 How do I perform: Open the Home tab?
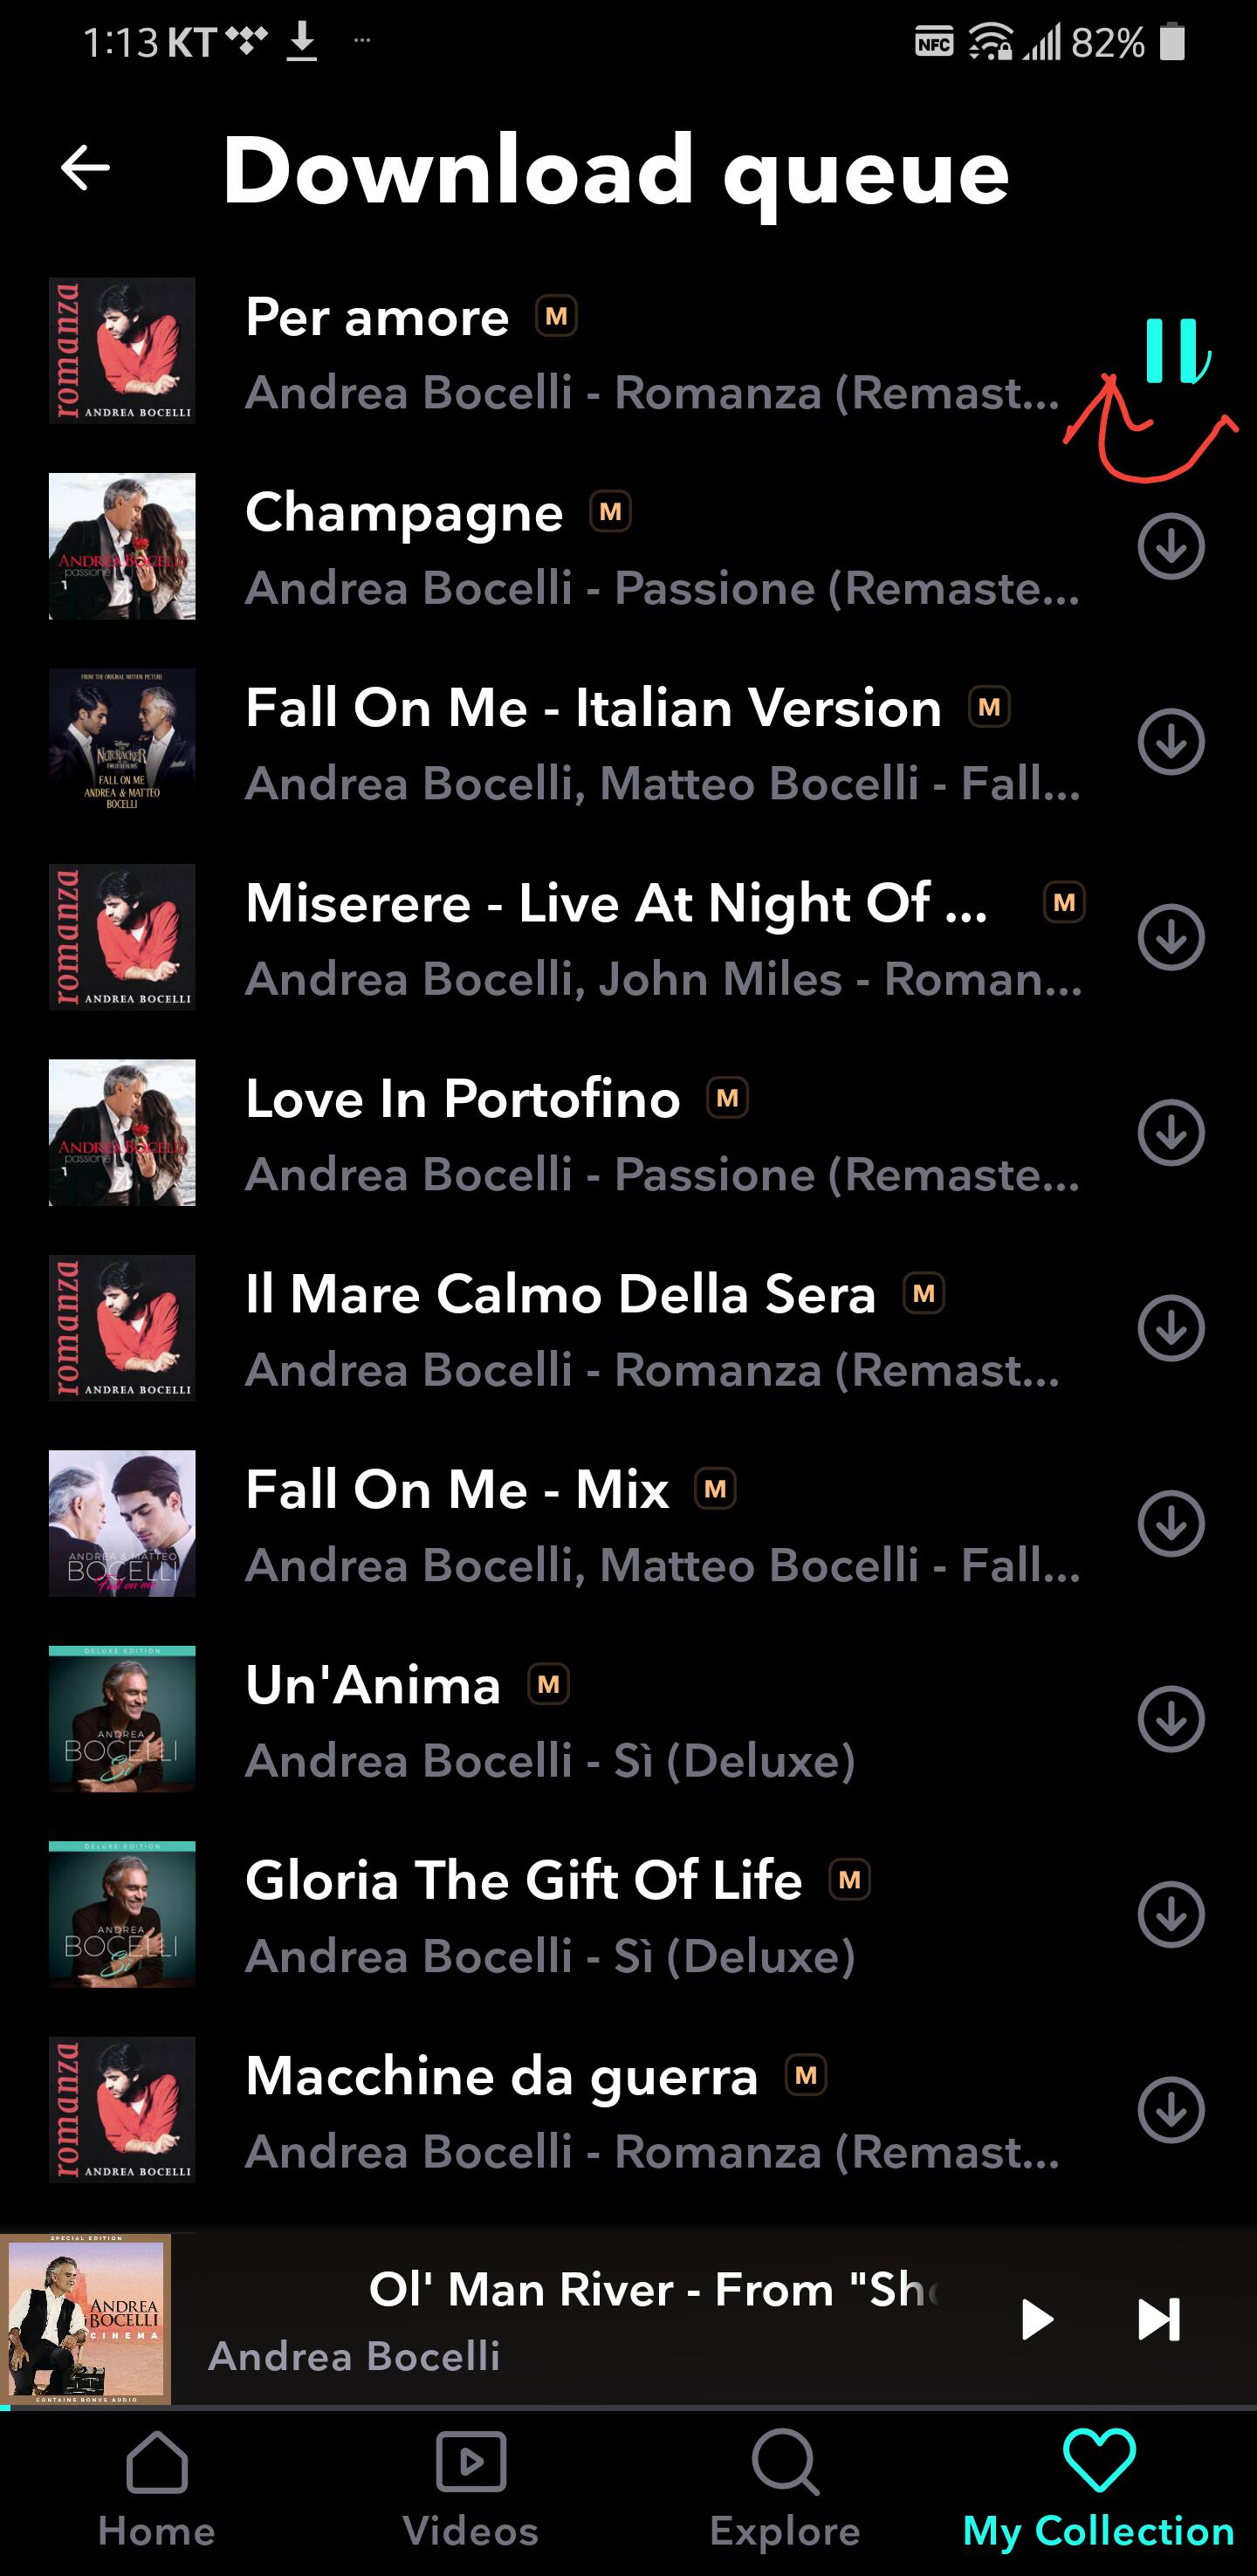click(x=157, y=2488)
